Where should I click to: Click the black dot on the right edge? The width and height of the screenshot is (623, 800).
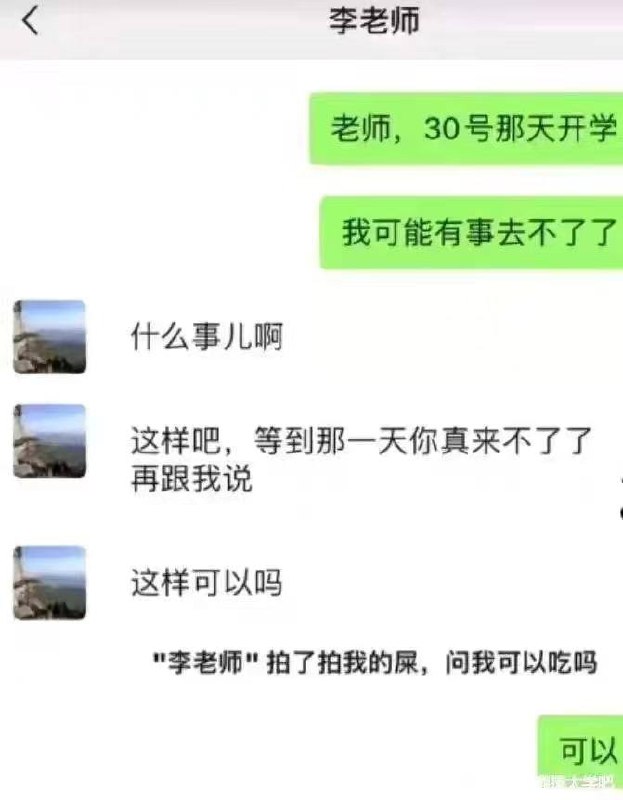621,512
